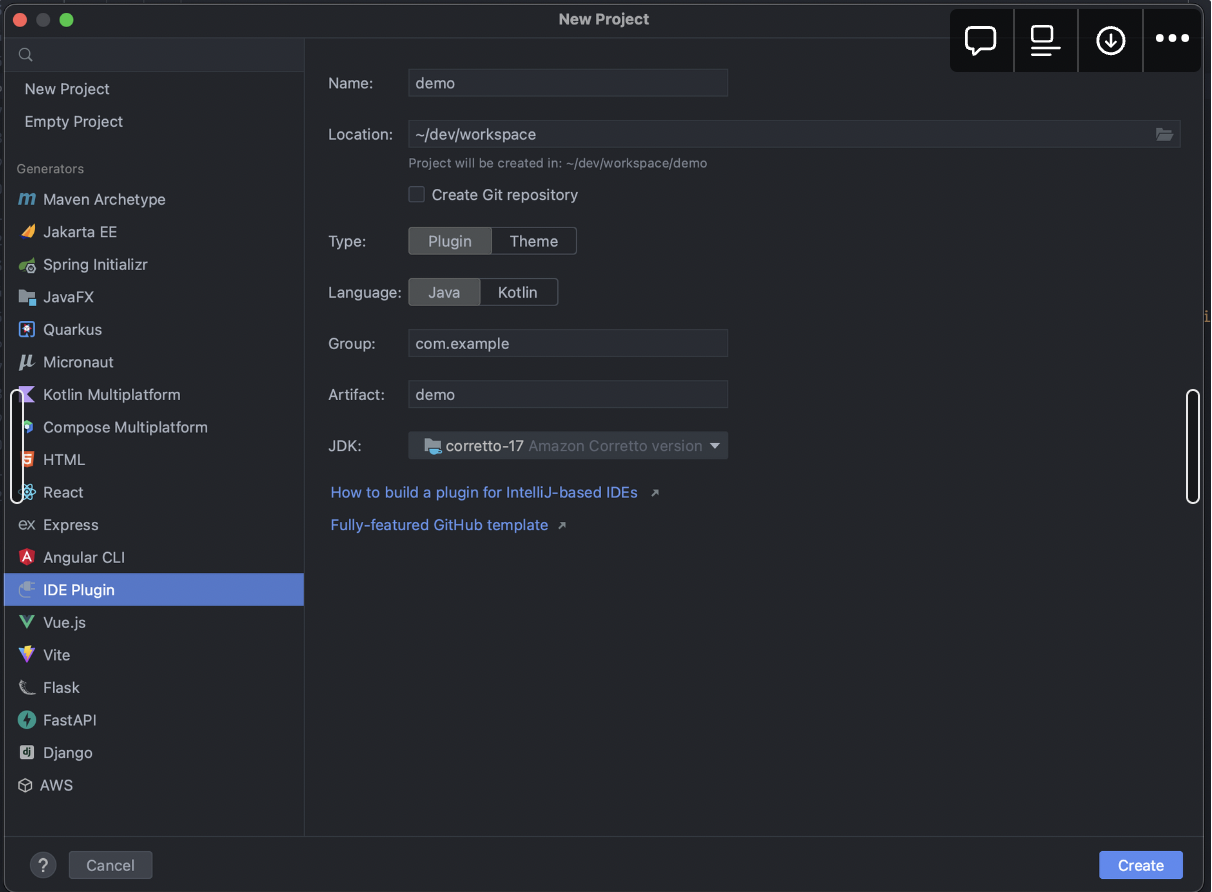Click the Create button
Screen dimensions: 1212x892
(1141, 865)
